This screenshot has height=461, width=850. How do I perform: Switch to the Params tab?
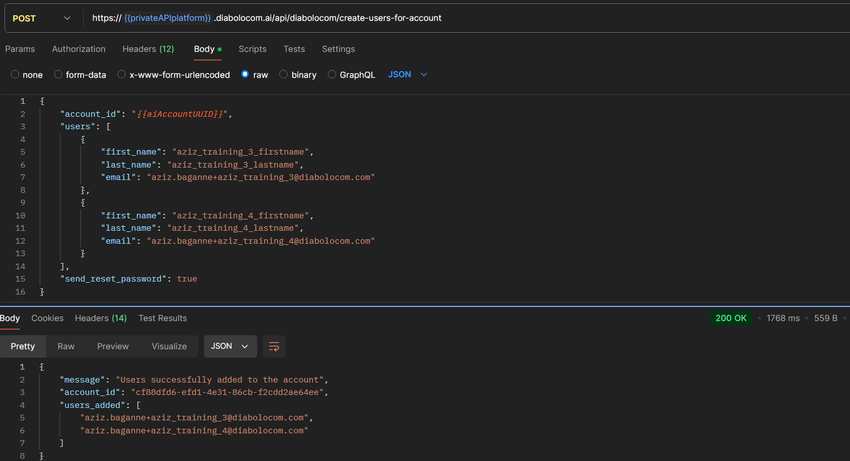(20, 49)
